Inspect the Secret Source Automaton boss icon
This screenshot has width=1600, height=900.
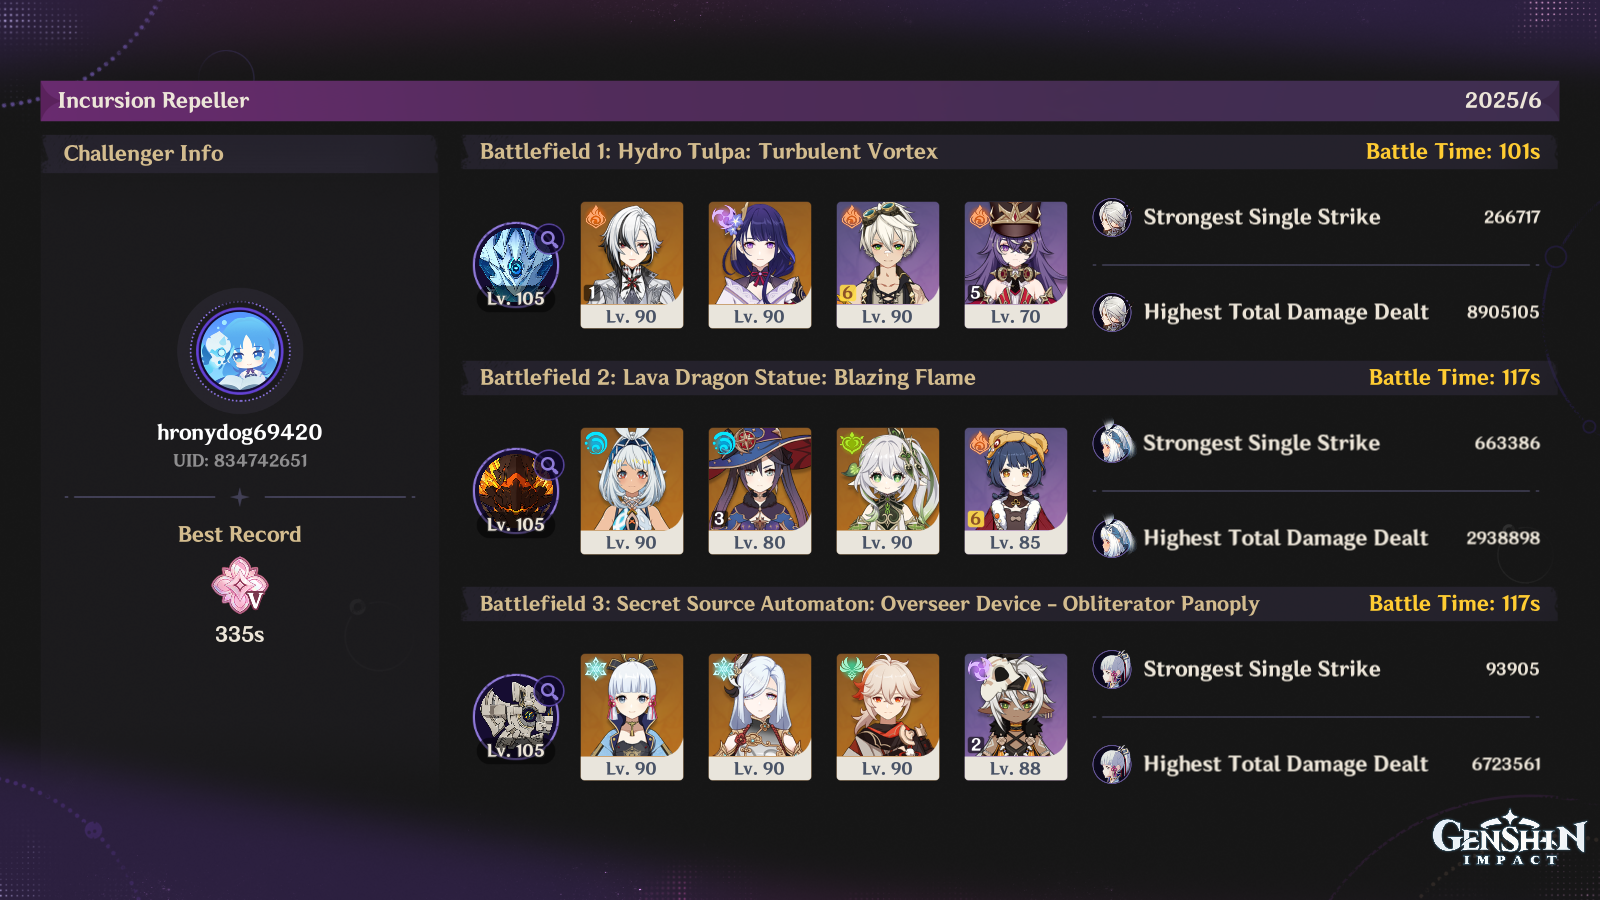(516, 717)
